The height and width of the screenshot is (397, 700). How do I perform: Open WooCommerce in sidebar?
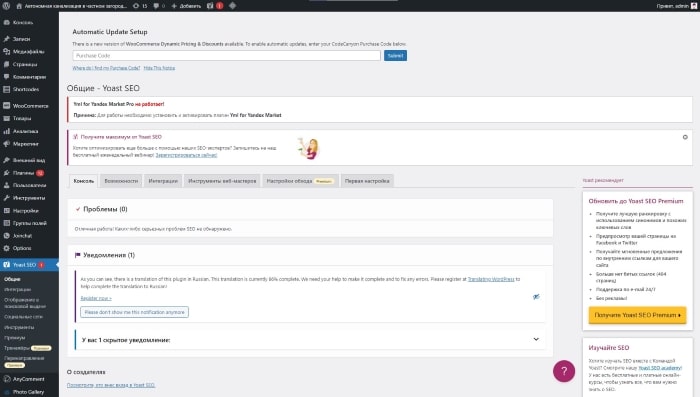(x=29, y=106)
